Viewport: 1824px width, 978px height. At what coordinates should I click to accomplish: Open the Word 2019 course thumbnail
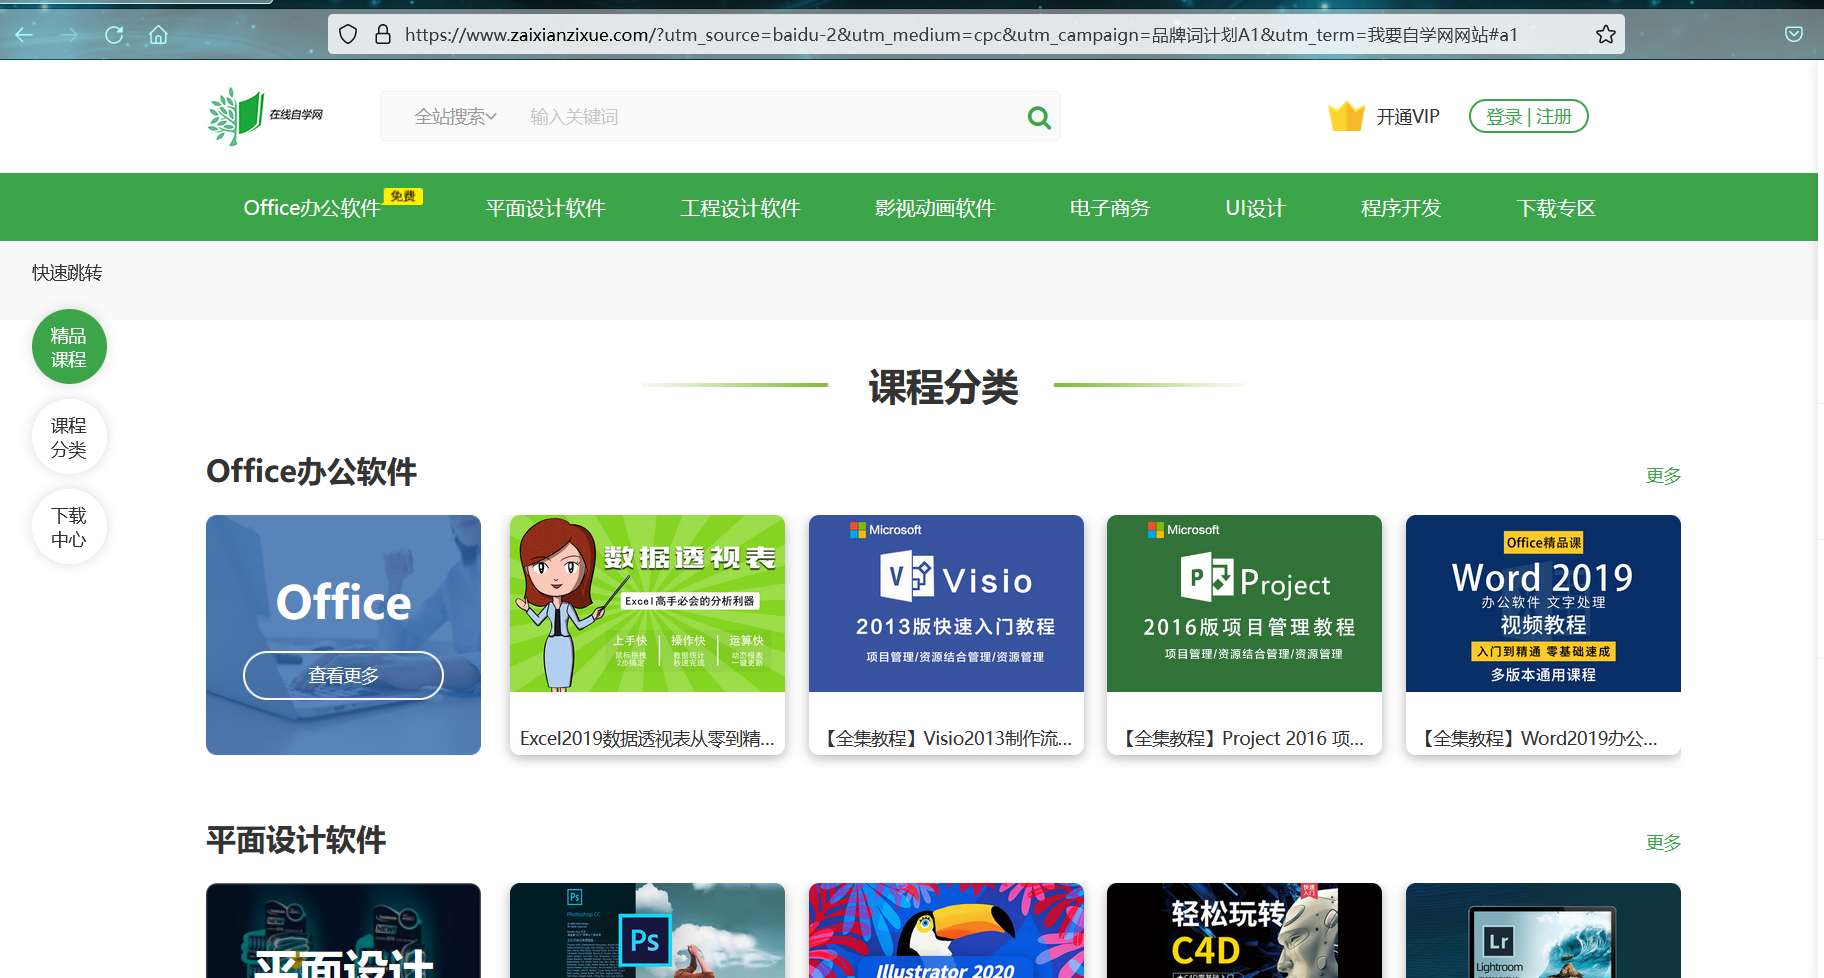(1543, 603)
